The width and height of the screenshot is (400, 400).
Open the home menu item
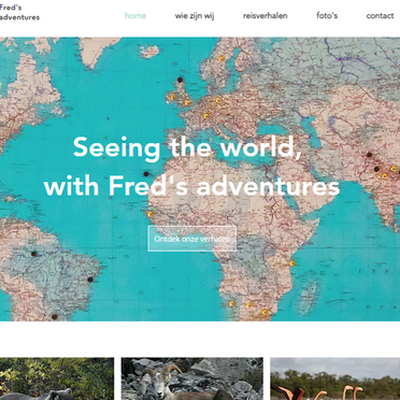pyautogui.click(x=135, y=16)
